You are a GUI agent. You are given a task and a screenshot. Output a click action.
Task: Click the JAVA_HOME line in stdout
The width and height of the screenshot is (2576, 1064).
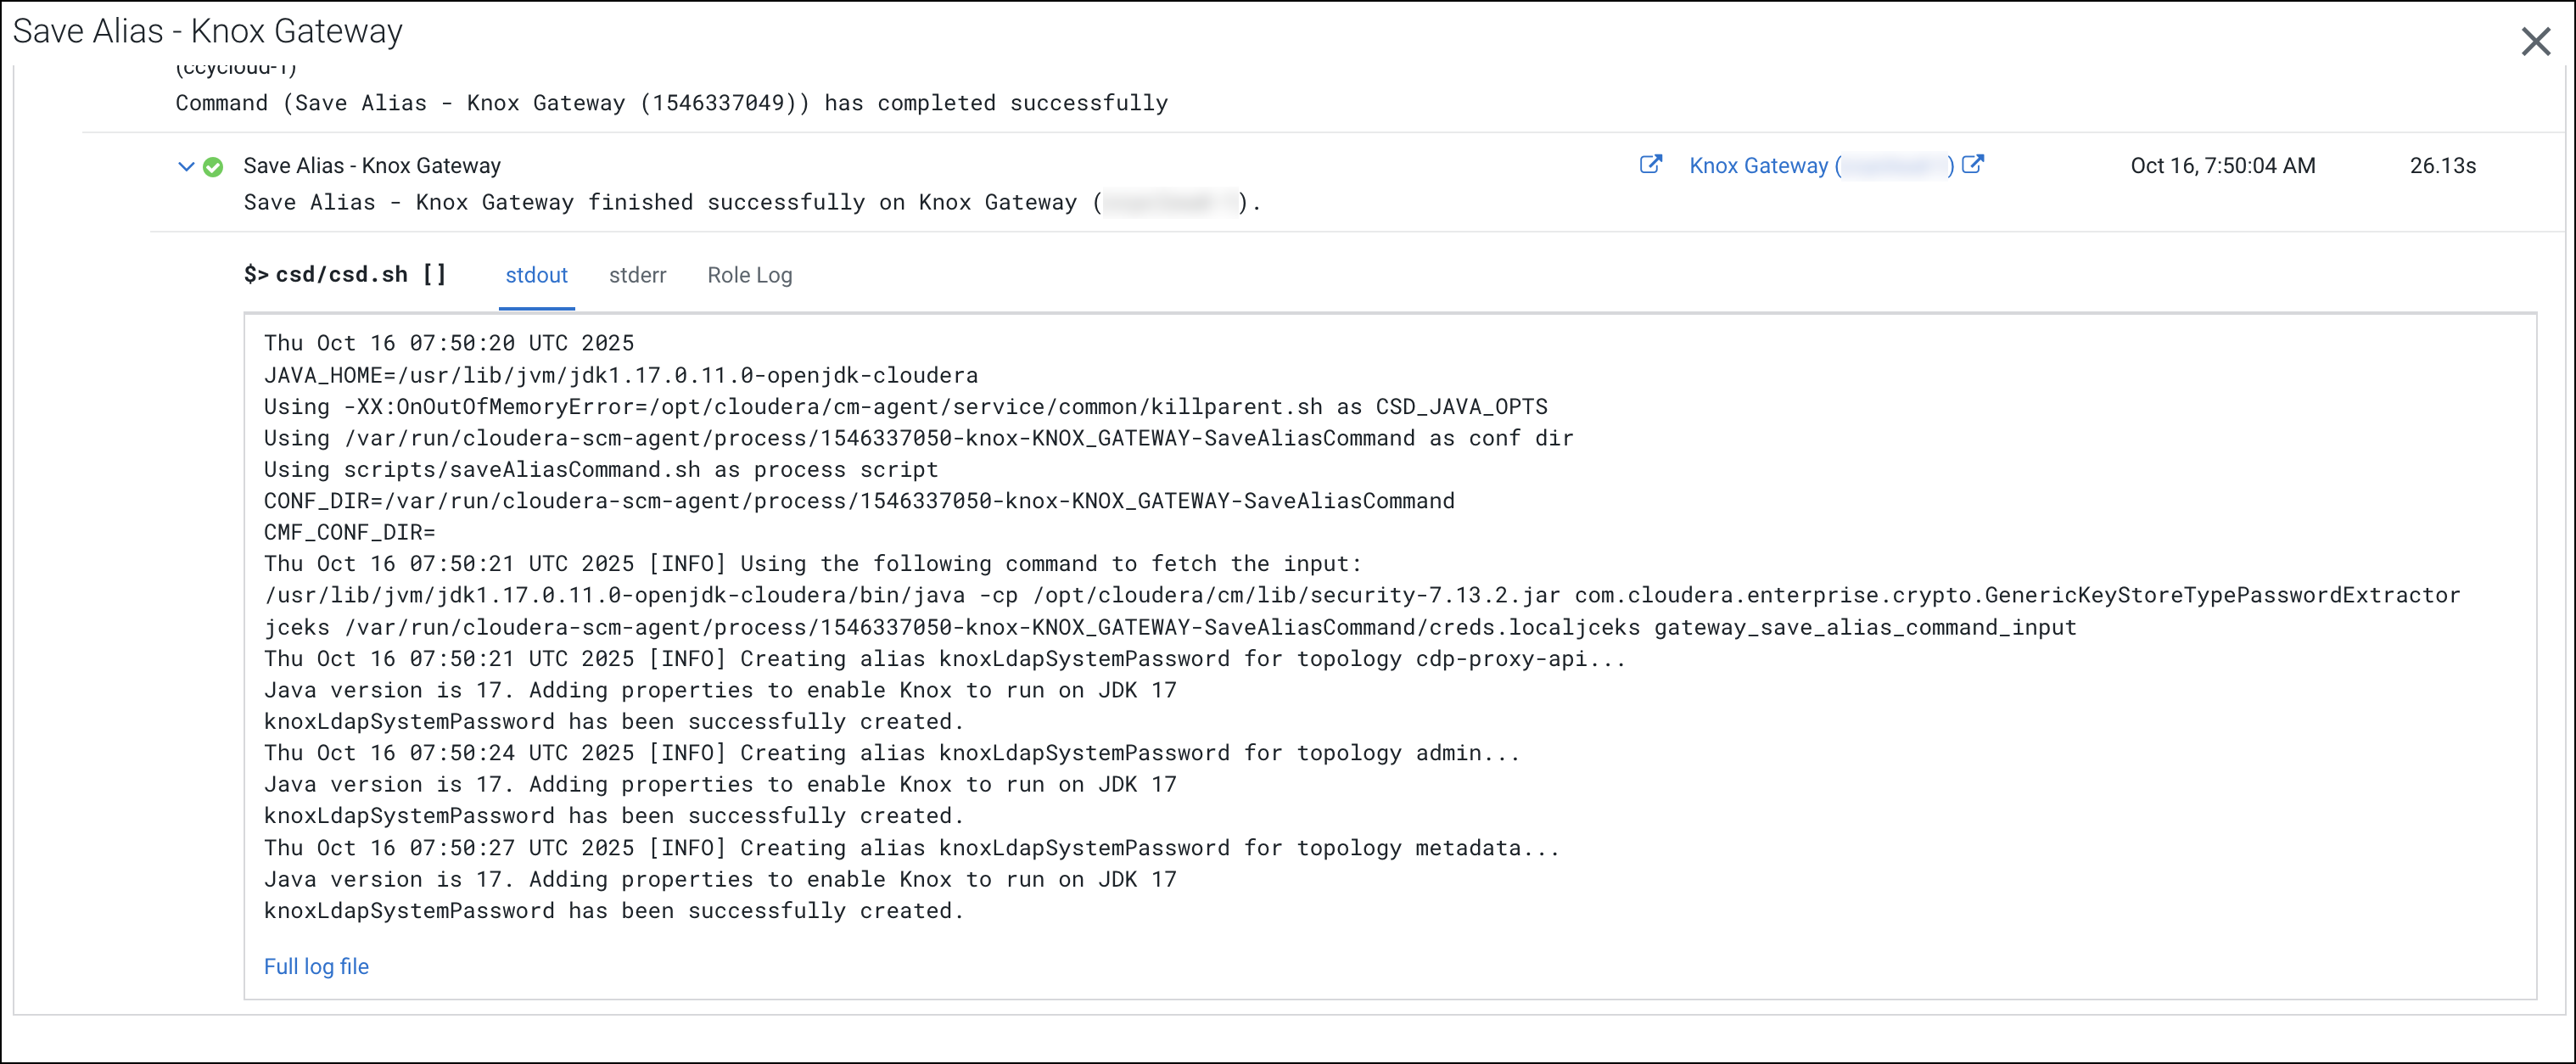coord(620,375)
